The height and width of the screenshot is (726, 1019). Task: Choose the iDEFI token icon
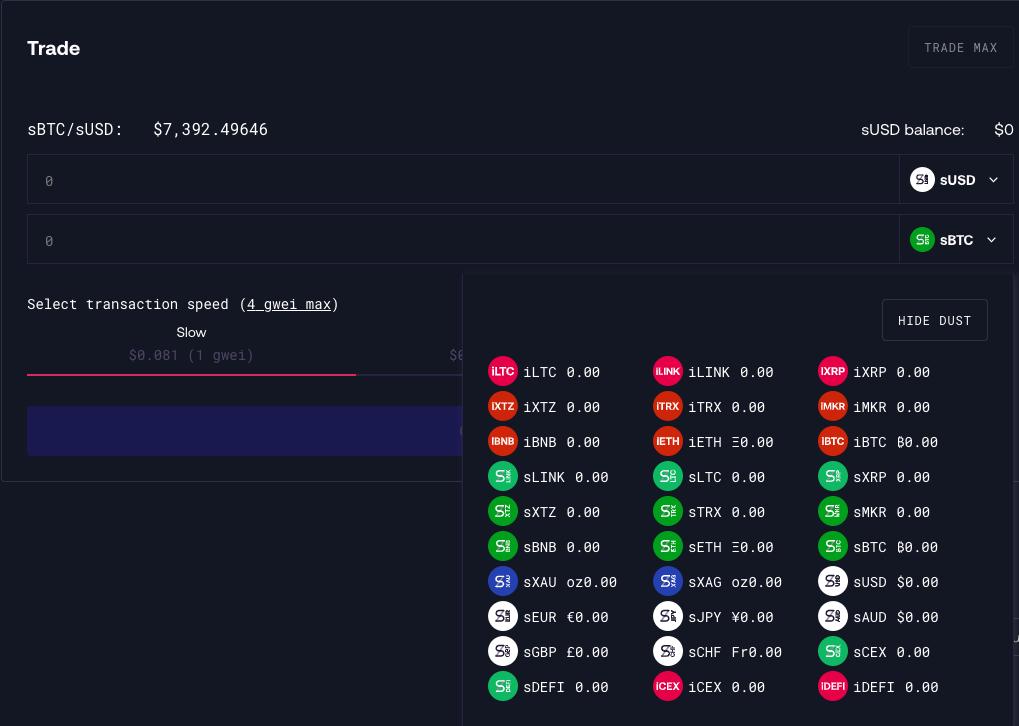click(x=832, y=687)
